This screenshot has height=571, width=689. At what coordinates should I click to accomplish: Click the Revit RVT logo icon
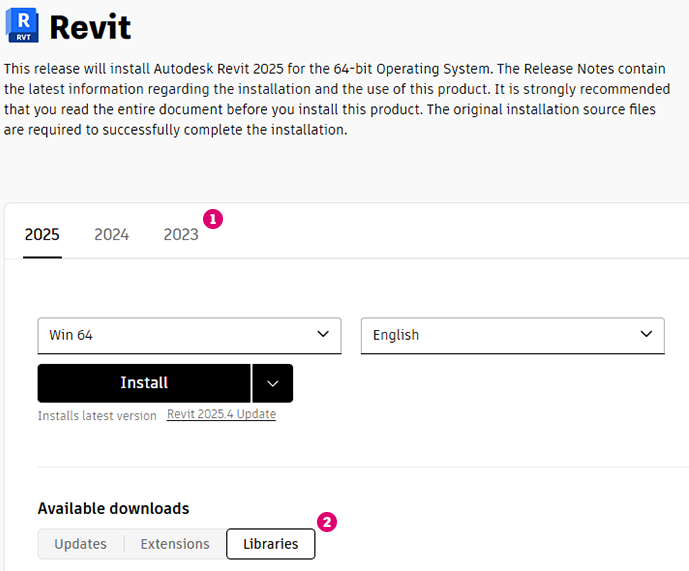(x=22, y=26)
